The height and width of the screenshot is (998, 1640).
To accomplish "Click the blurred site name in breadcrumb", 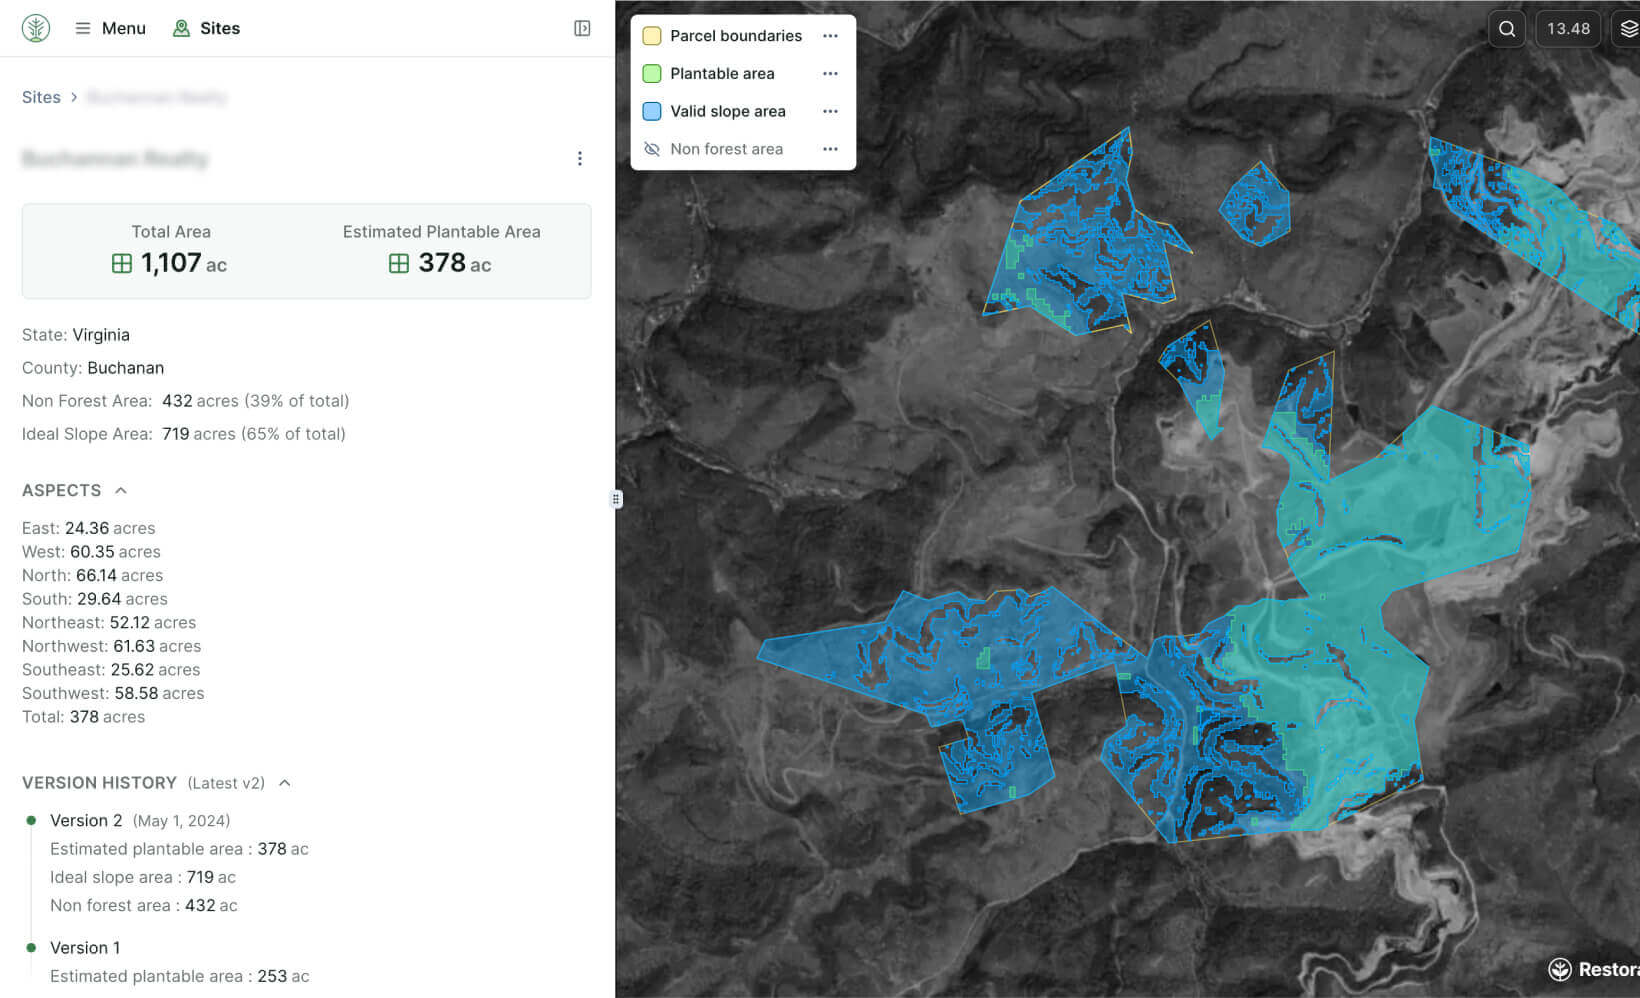I will point(157,97).
